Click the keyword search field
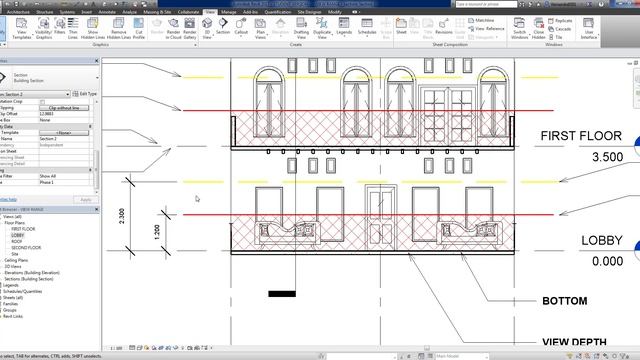This screenshot has width=640, height=360. 486,4
